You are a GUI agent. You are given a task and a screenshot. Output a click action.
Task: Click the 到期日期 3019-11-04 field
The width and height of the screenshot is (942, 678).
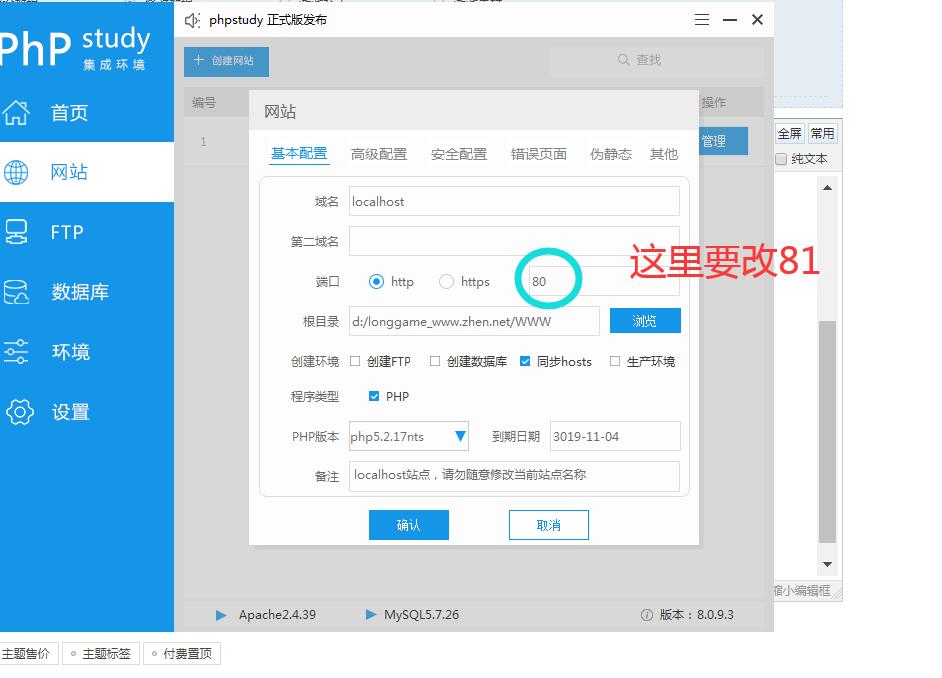tap(615, 437)
